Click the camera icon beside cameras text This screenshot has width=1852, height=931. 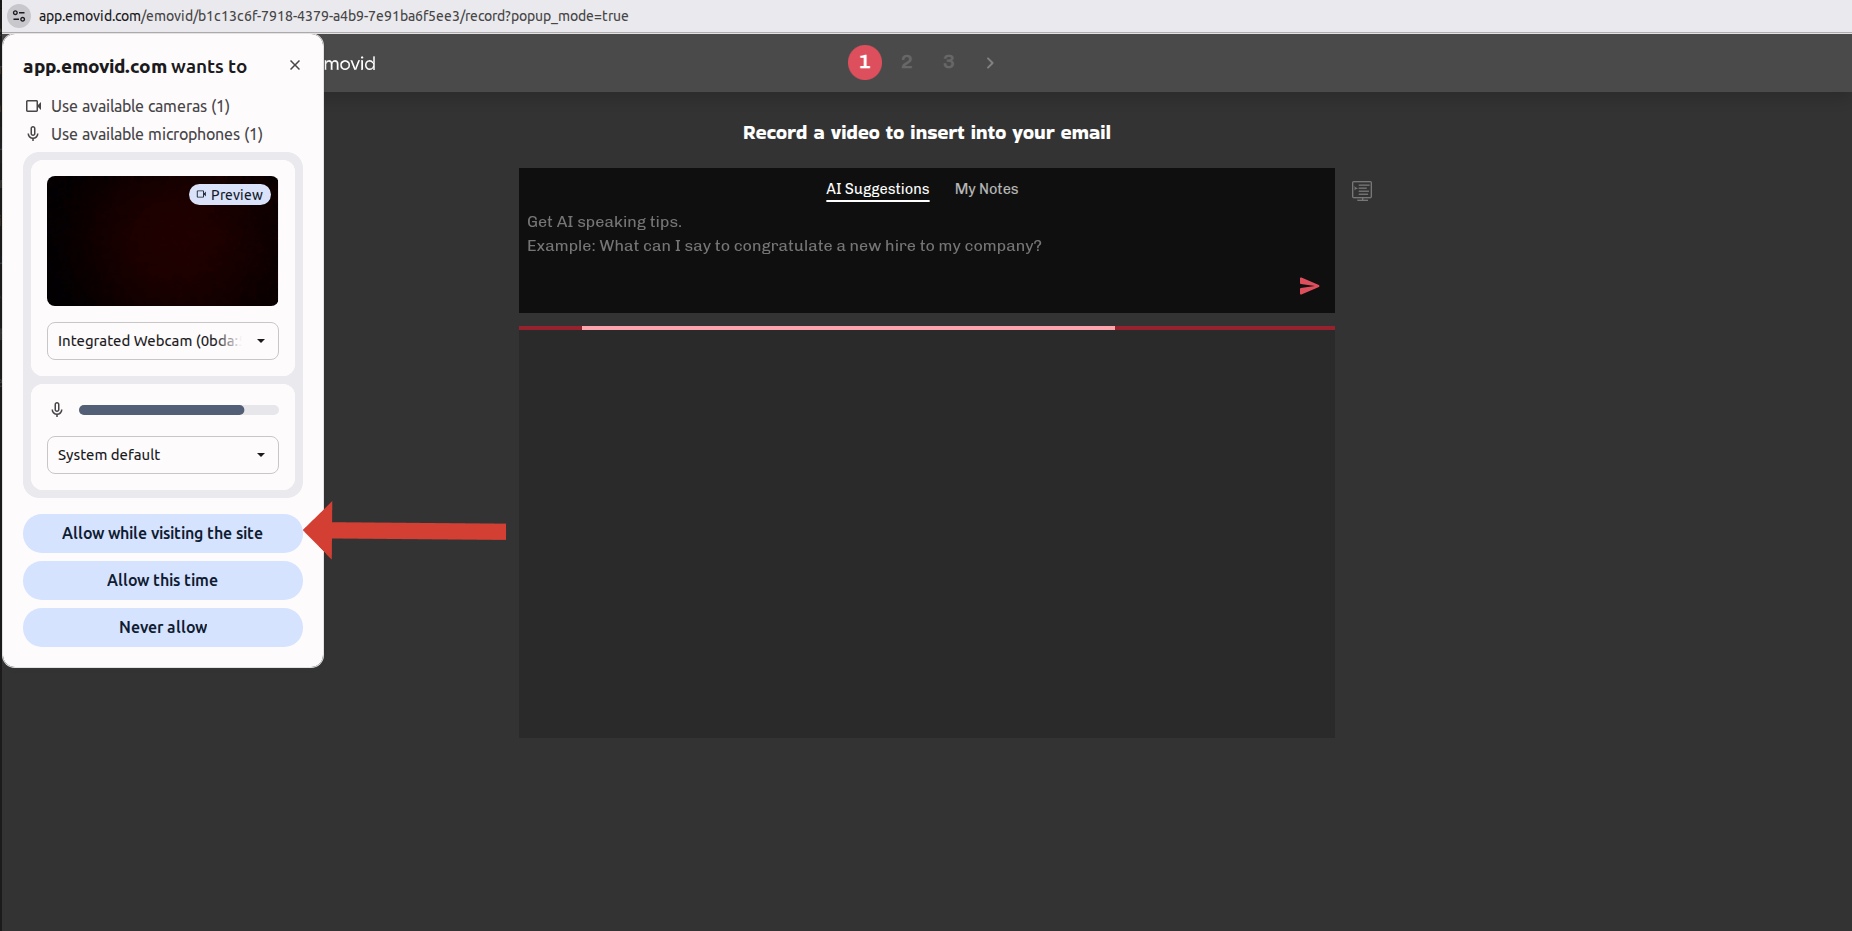[x=33, y=106]
